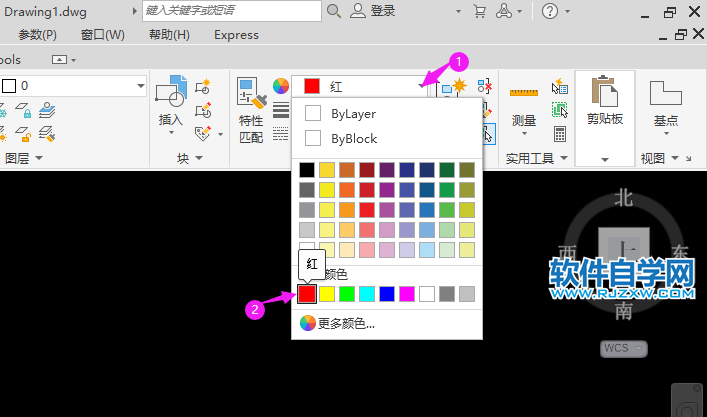
Task: Click the layer lock icon
Action: 23,110
